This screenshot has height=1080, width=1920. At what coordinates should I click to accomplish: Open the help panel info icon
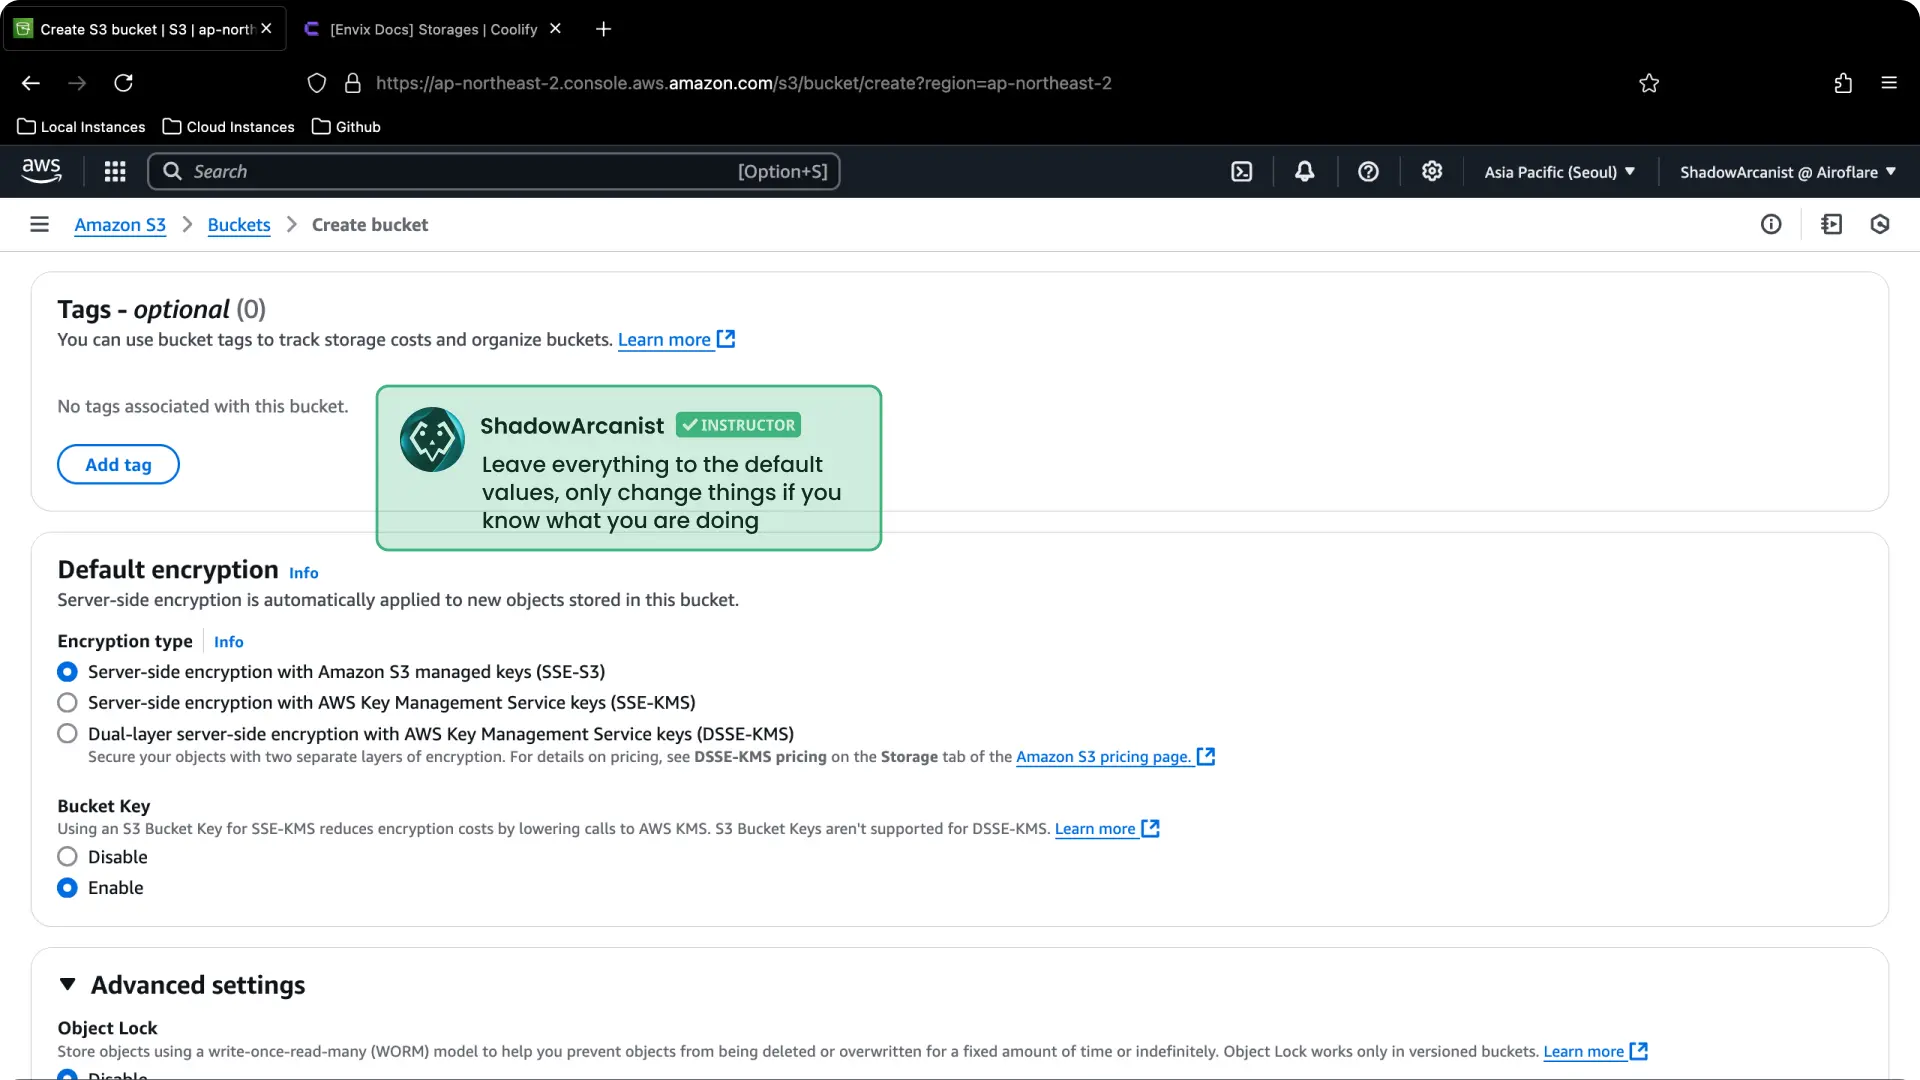1771,224
